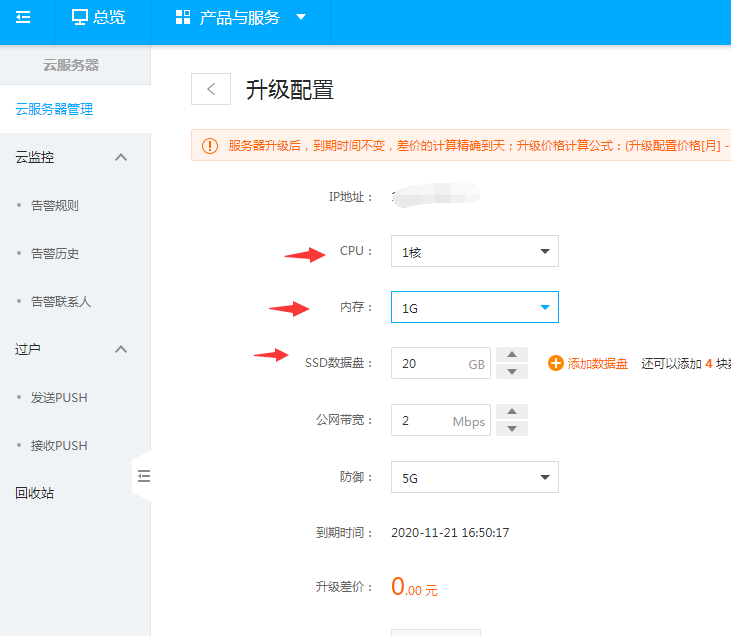Click the hamburger menu icon in top bar
Screen dimensions: 731x636
(23, 17)
